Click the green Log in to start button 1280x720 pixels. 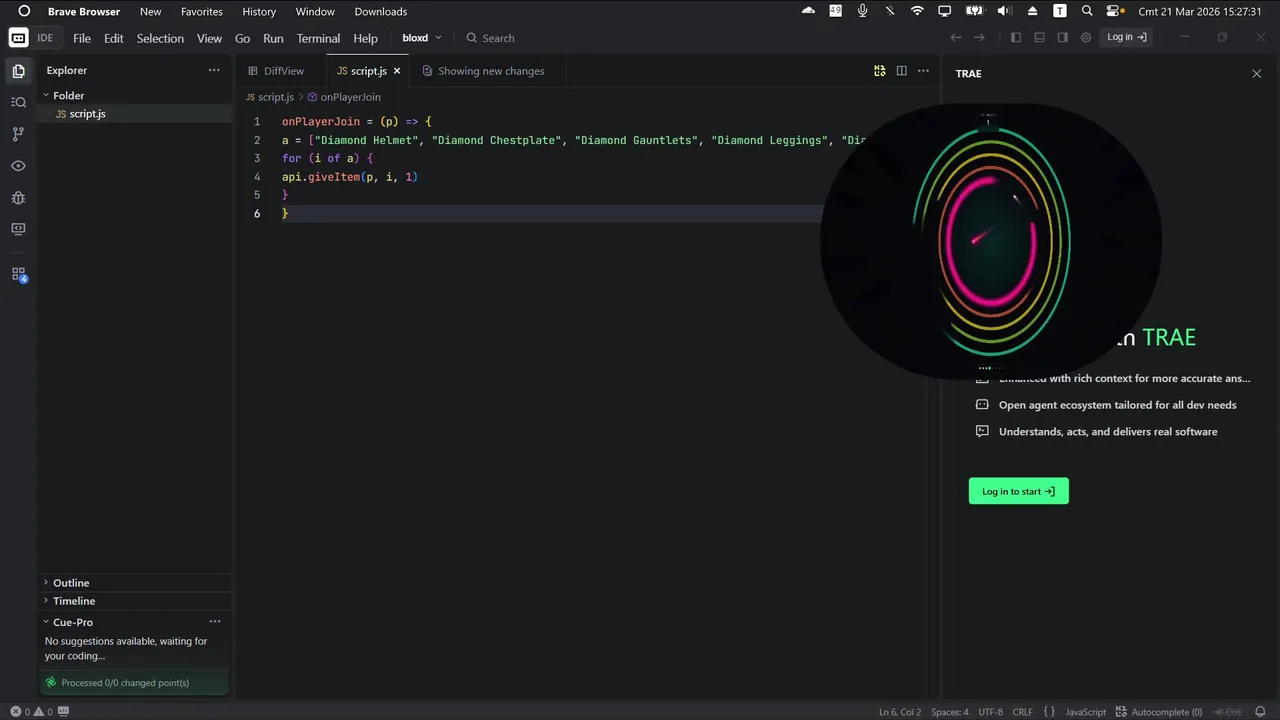coord(1018,491)
